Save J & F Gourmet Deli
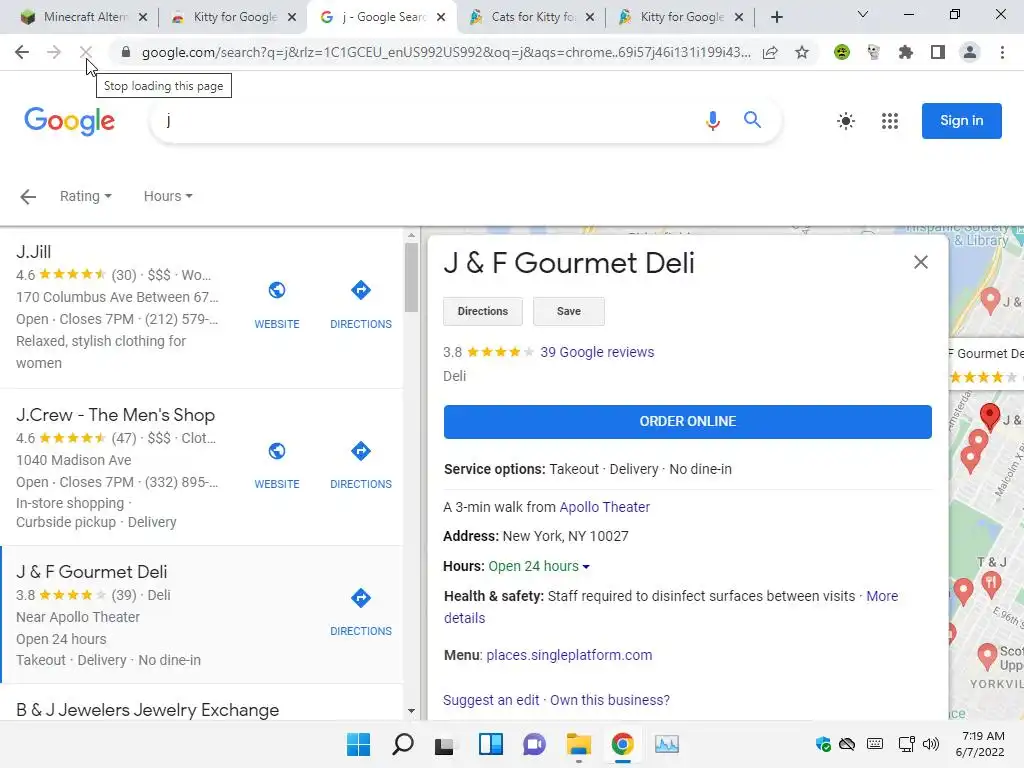 (569, 312)
